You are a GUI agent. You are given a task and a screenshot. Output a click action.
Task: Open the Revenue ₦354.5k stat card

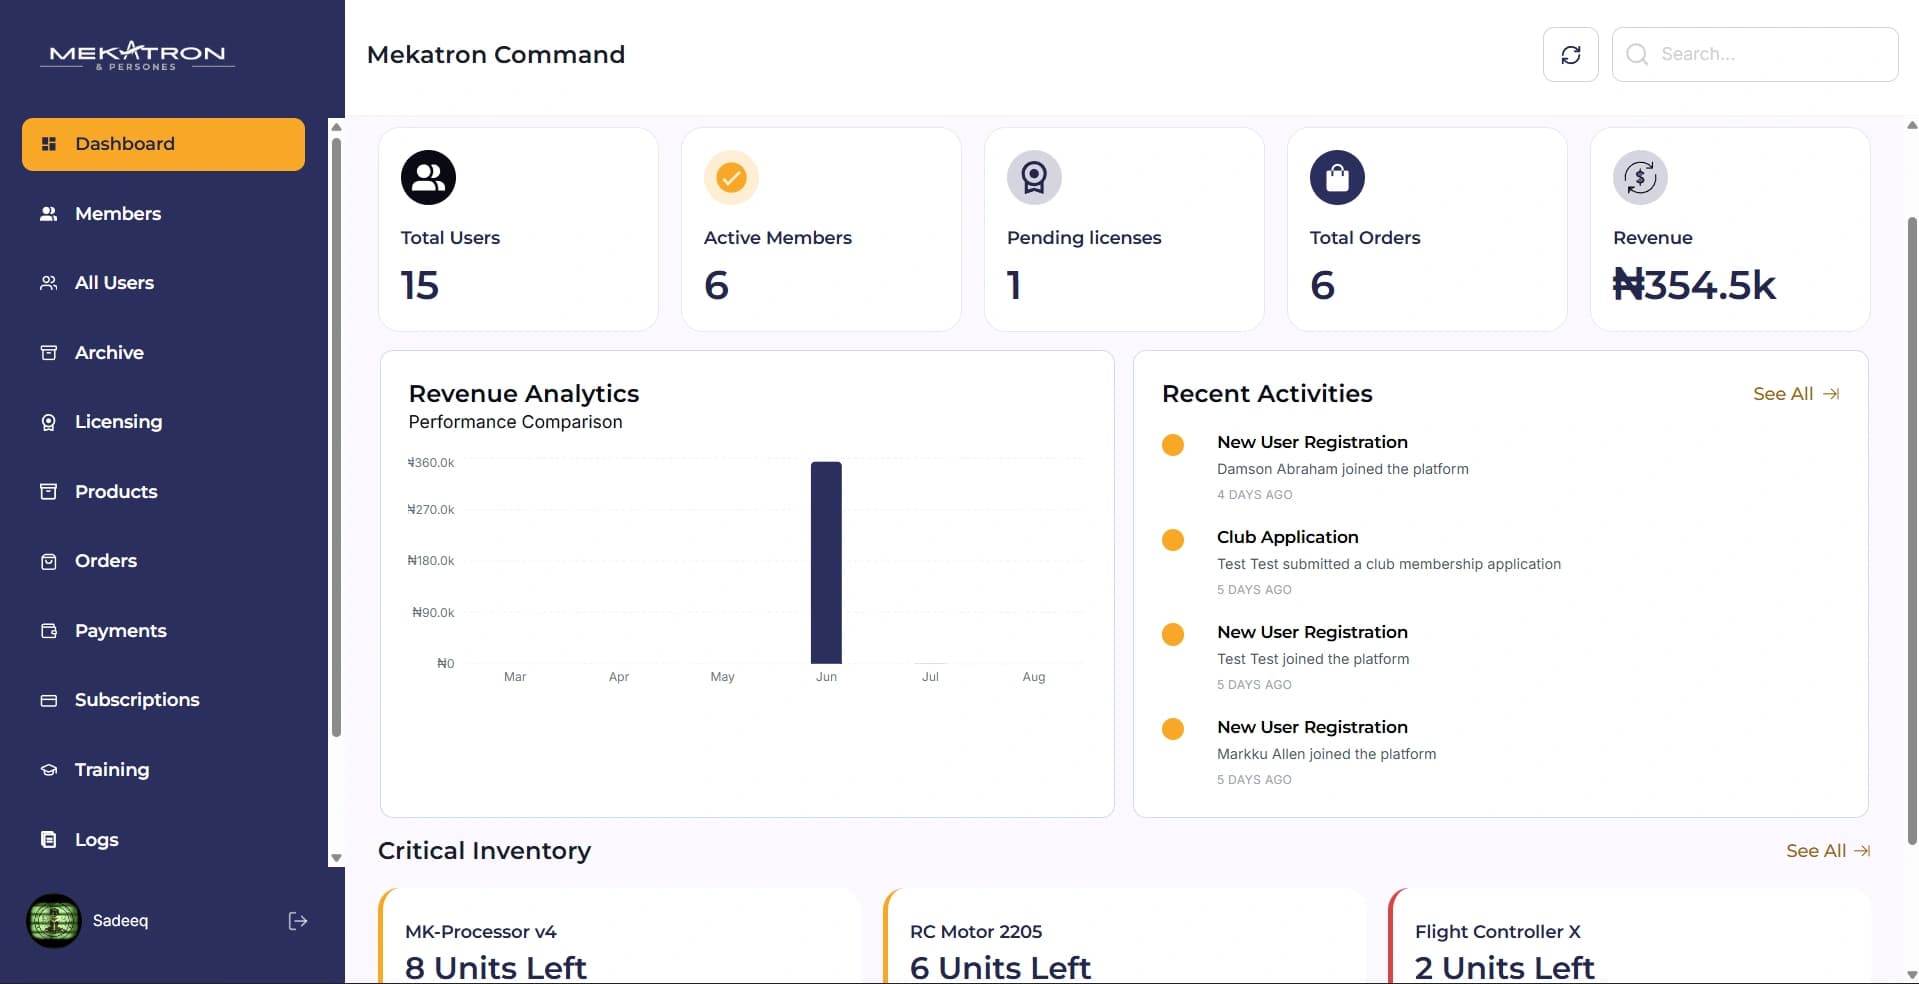click(1730, 229)
